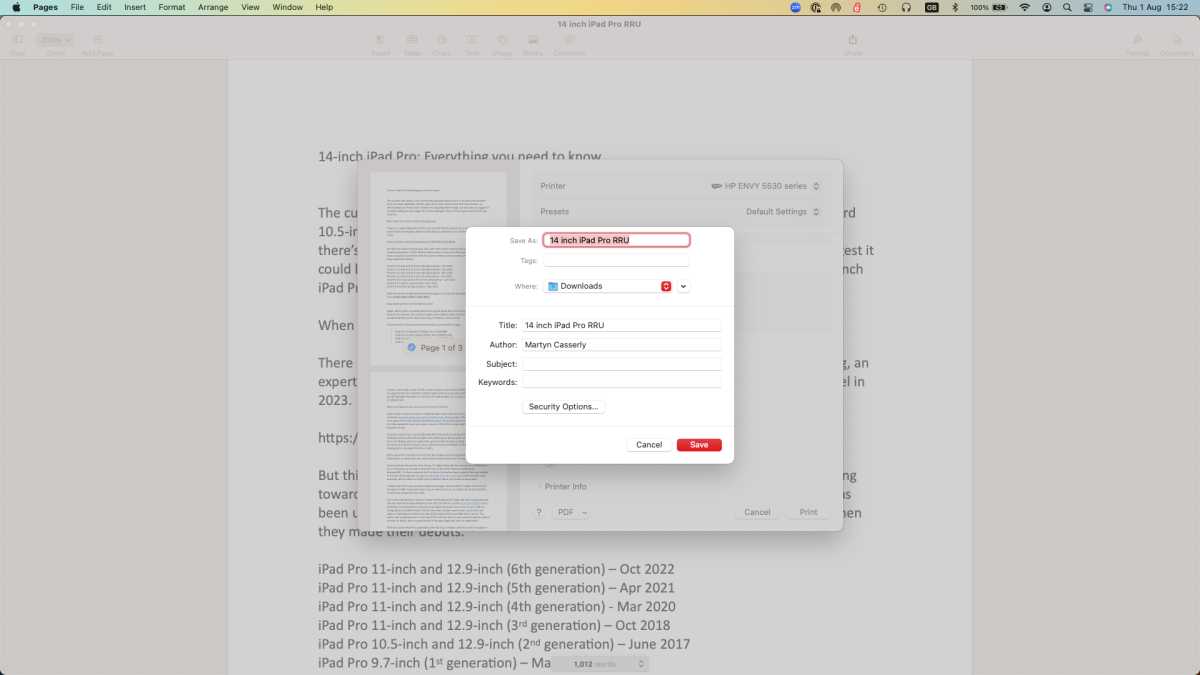Click the Time Machine icon in the menu bar

coord(882,7)
